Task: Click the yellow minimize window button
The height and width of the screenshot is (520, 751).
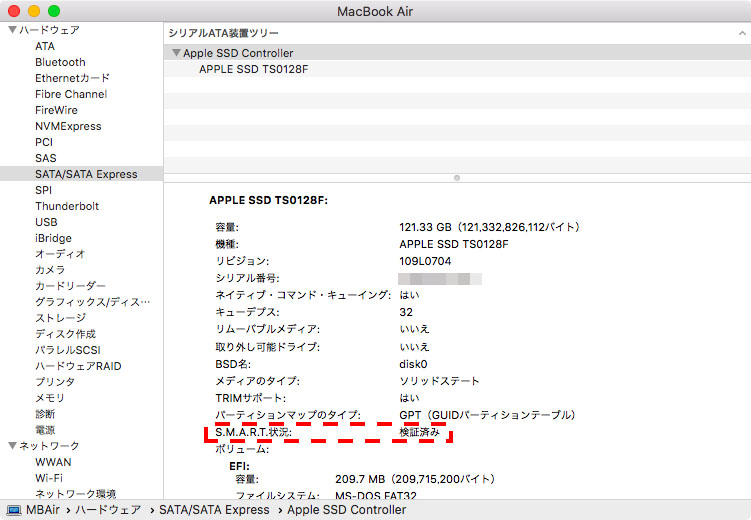Action: 34,11
